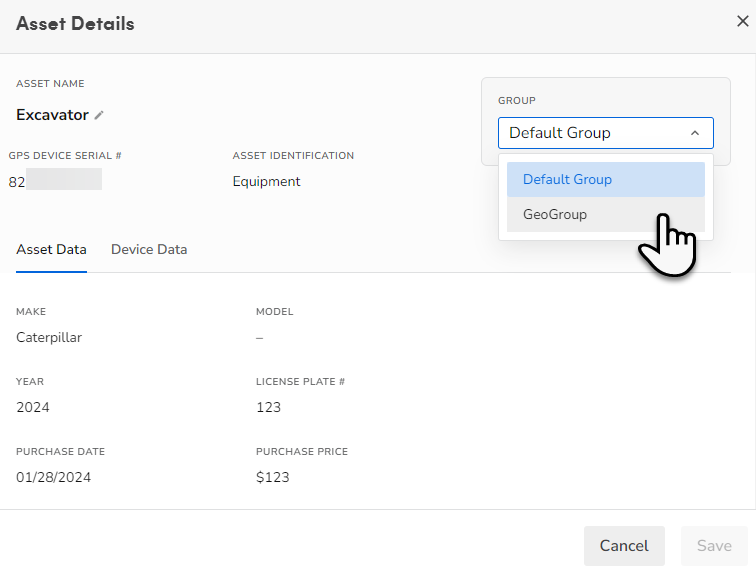Click the GPS DEVICE SERIAL # label
Screen dimensions: 756x571
pos(65,155)
